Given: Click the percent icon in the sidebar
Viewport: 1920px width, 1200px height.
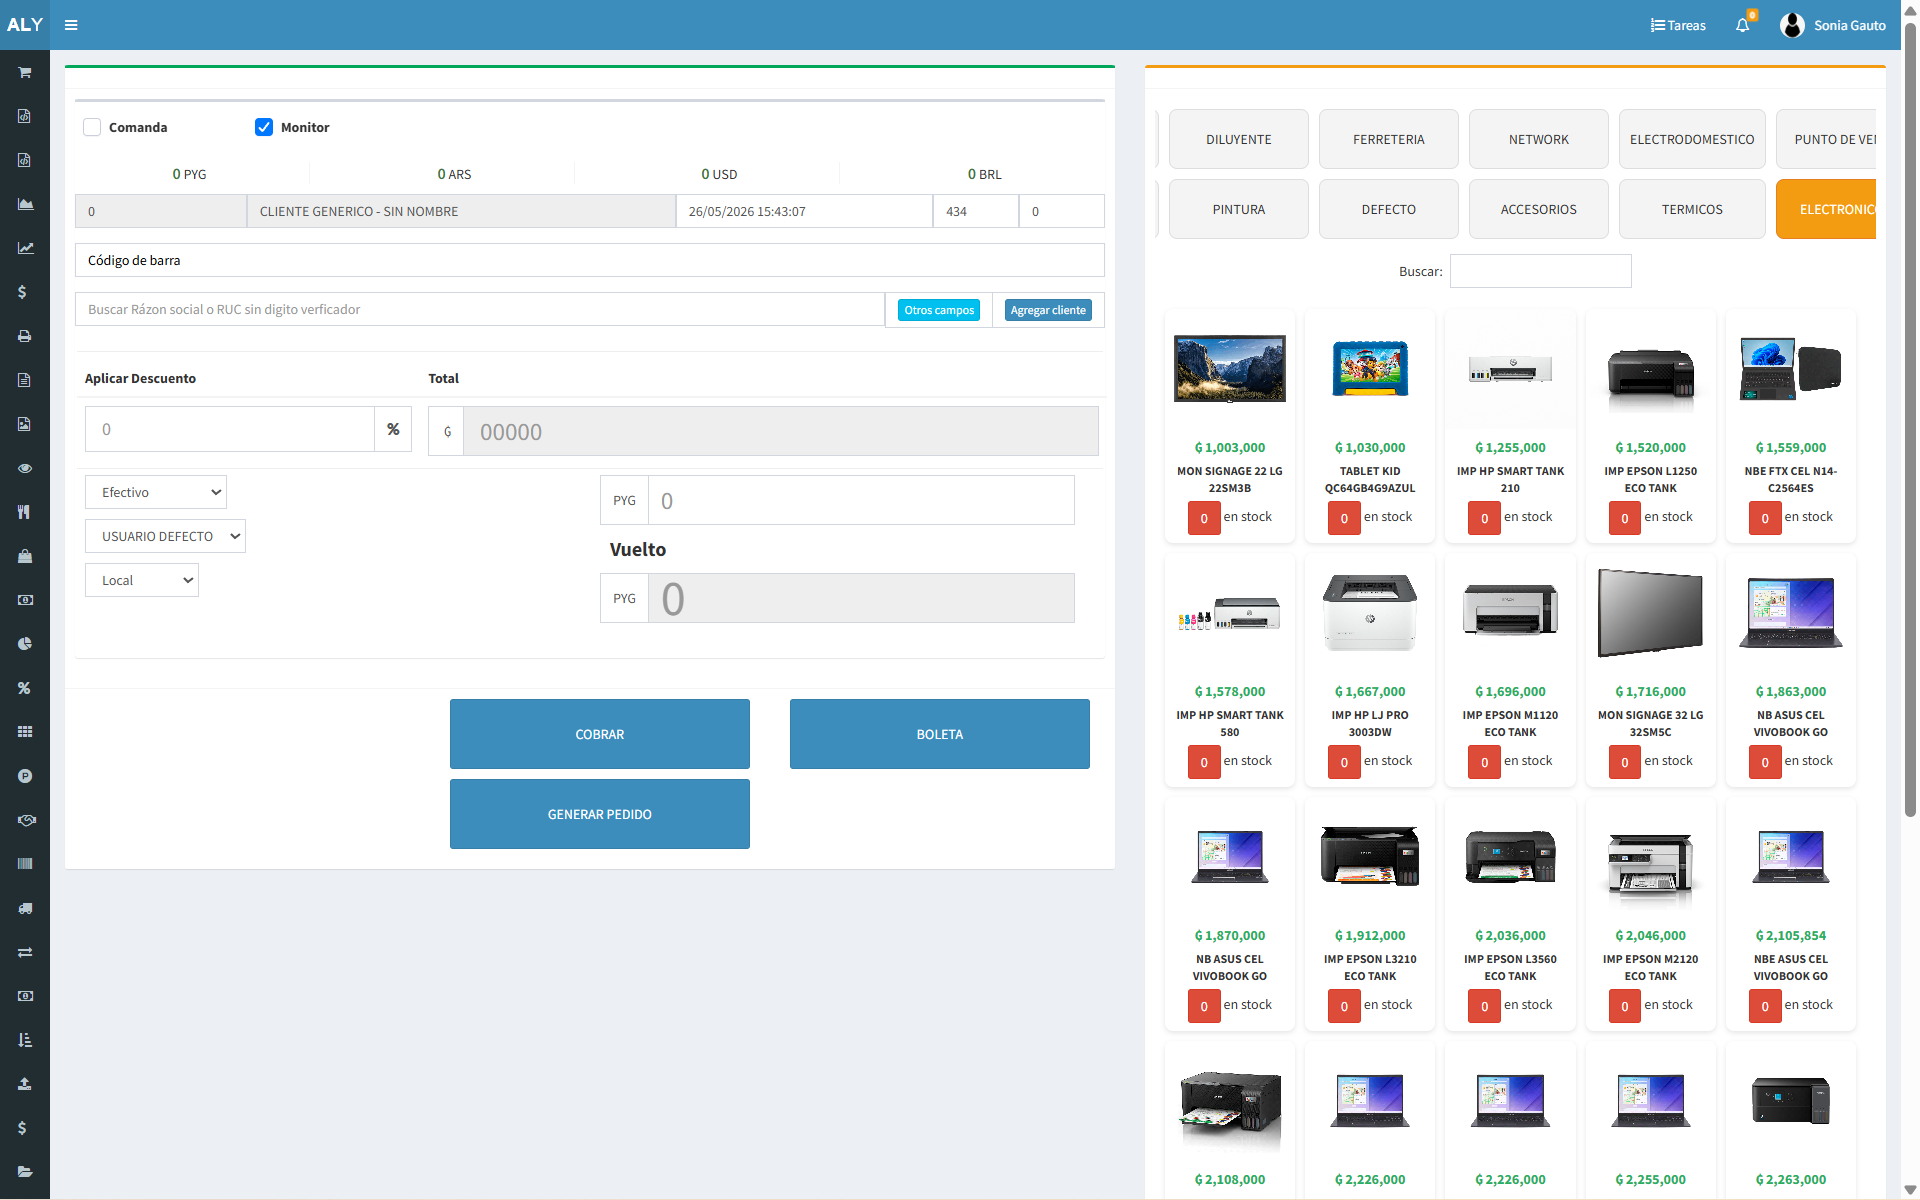Looking at the screenshot, I should coord(25,688).
